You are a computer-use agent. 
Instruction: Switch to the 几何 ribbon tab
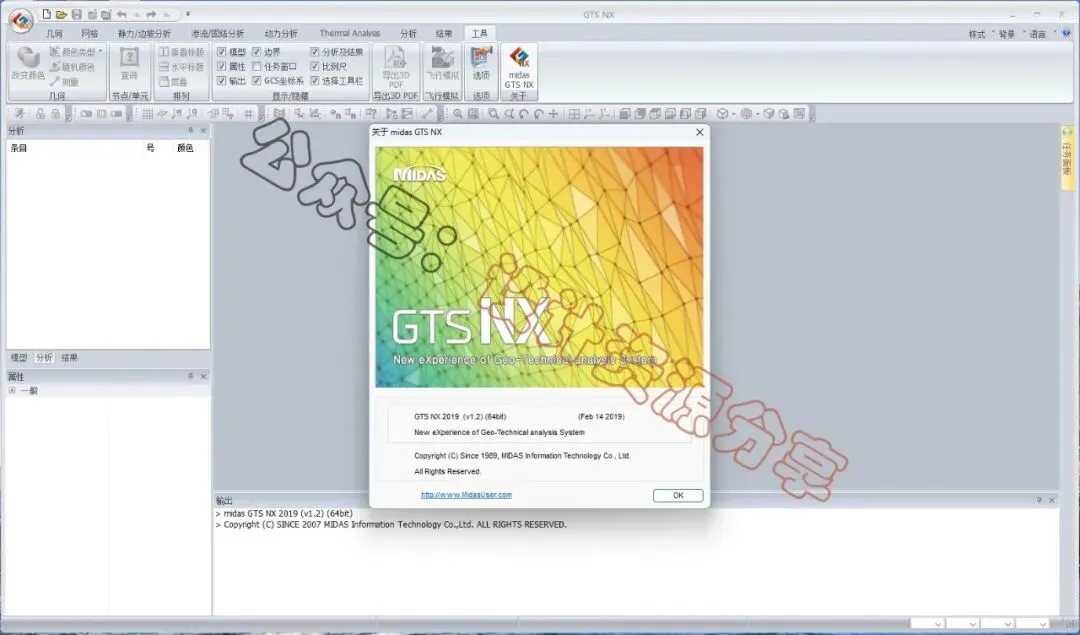click(x=54, y=33)
